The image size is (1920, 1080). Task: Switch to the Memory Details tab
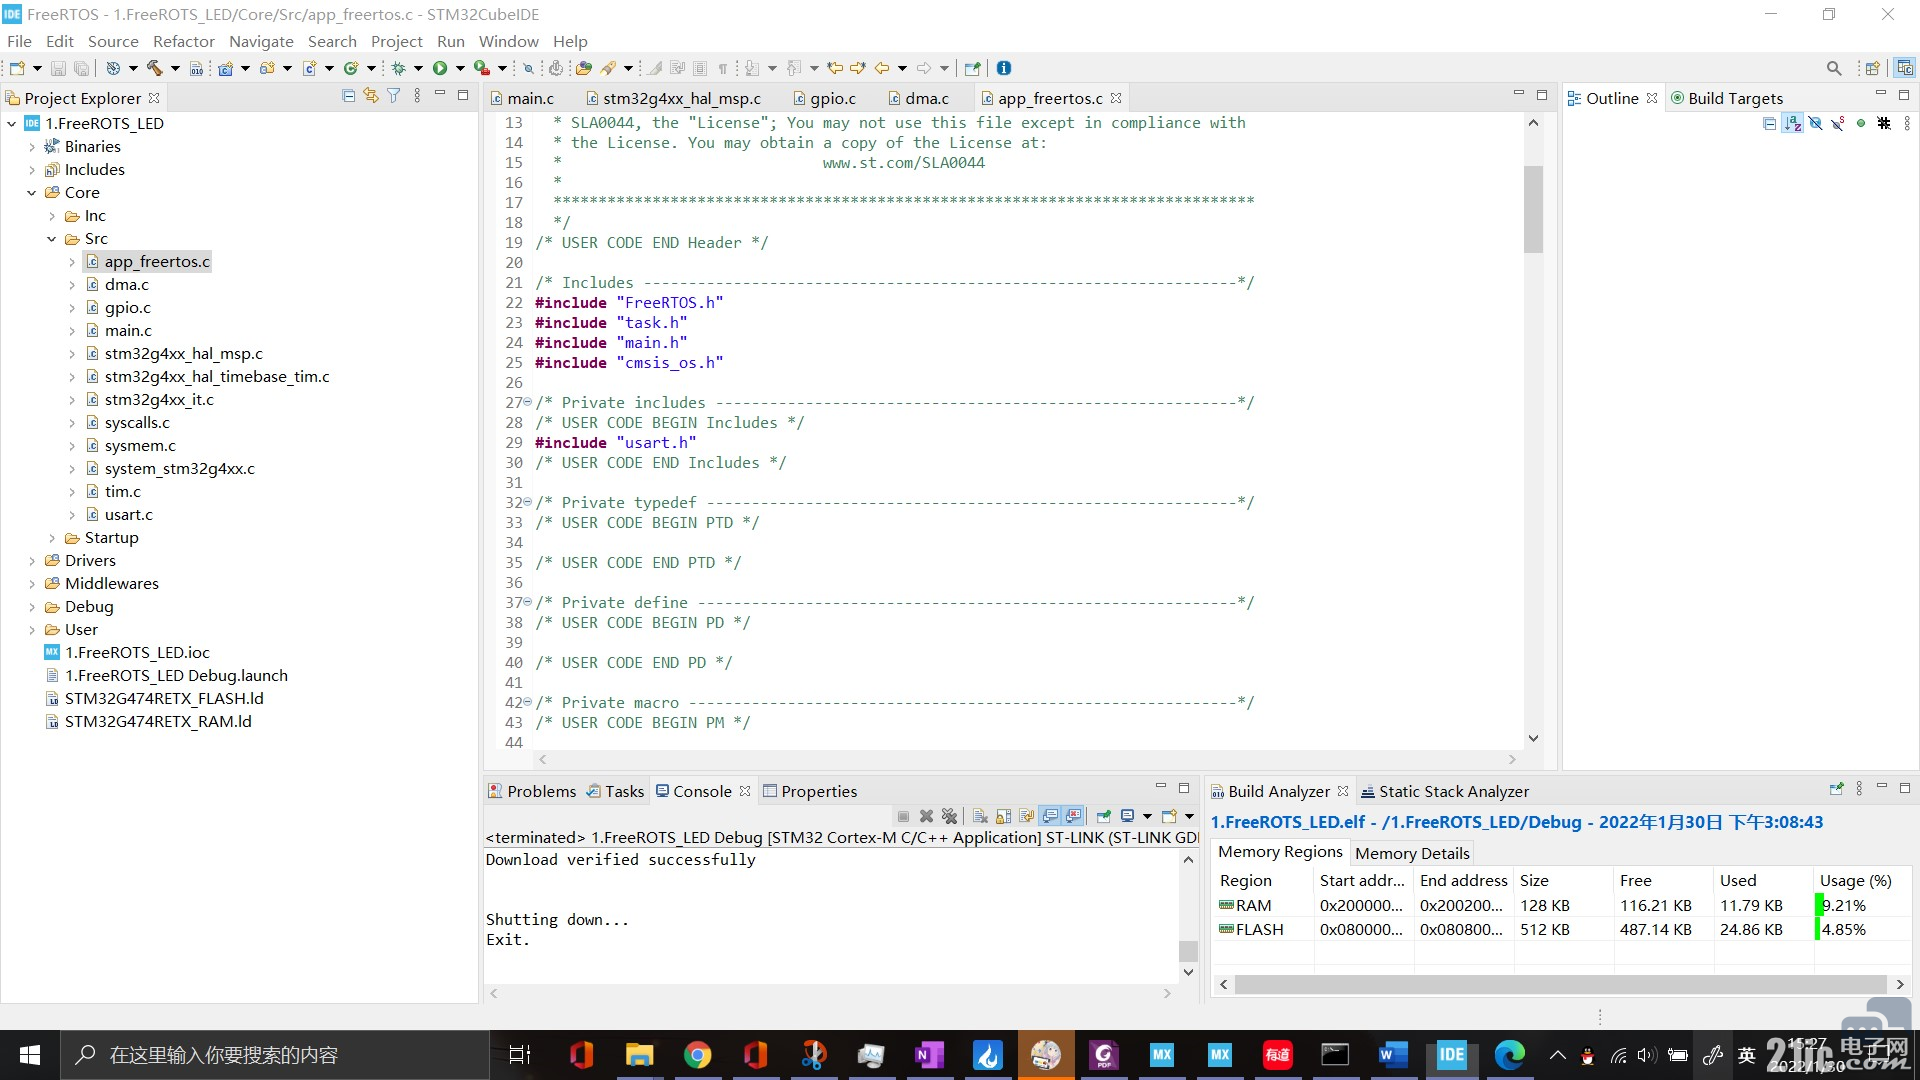pos(1412,853)
